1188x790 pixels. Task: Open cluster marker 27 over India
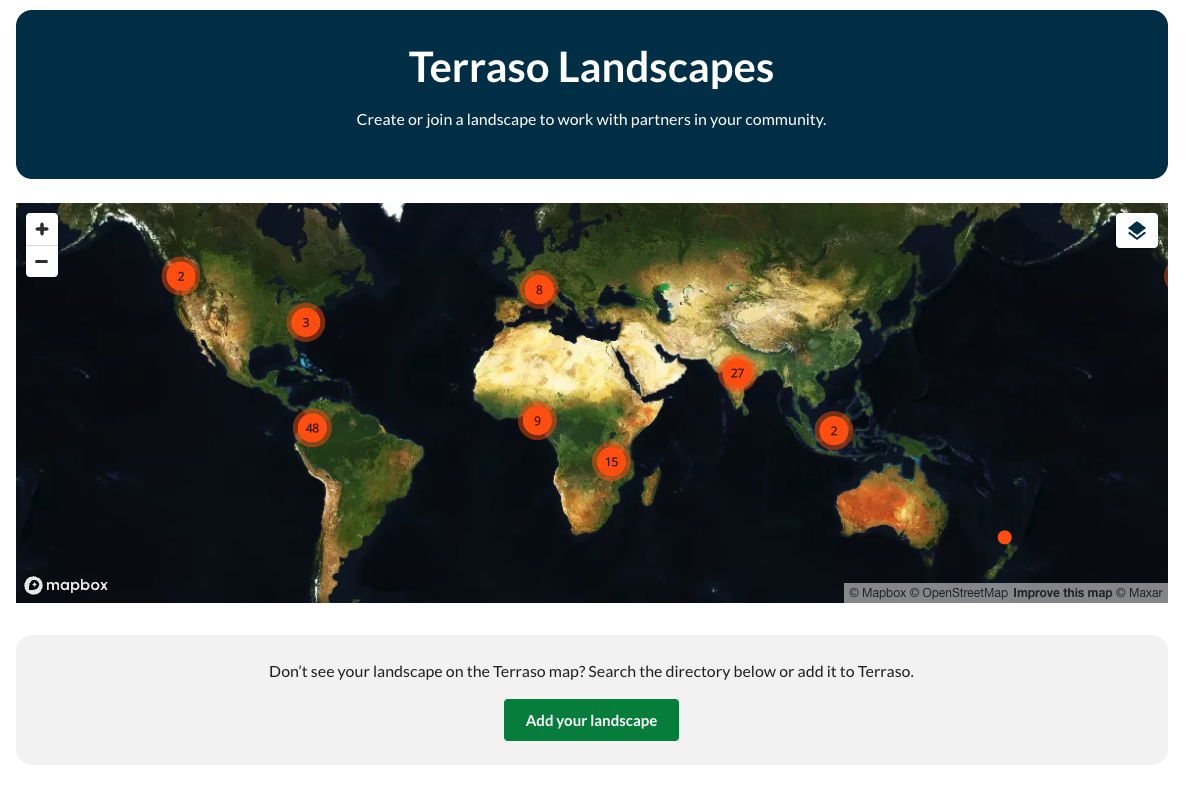click(737, 373)
